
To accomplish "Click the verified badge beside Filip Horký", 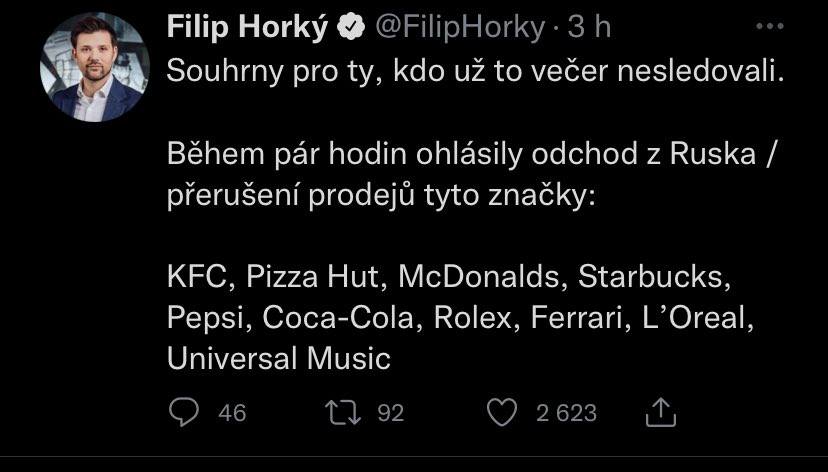I will click(x=350, y=29).
